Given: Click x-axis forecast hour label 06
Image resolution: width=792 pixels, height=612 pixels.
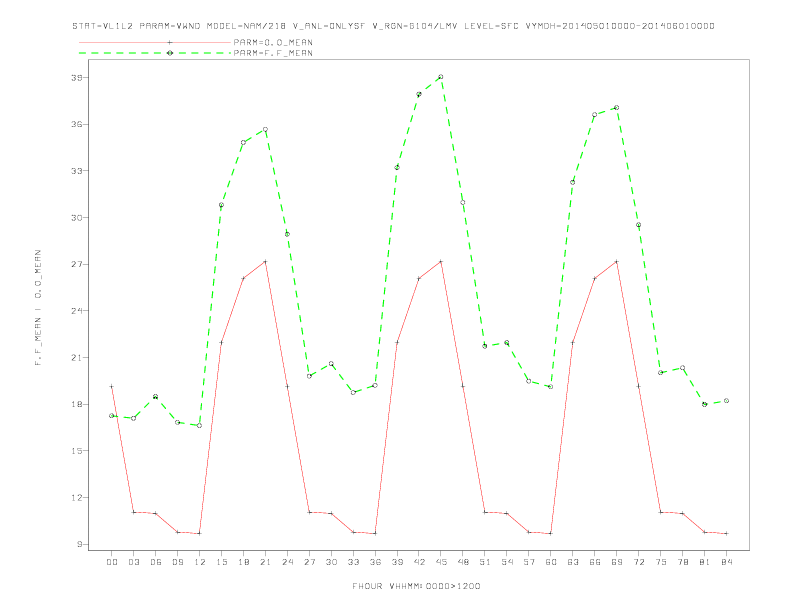Looking at the screenshot, I should [156, 562].
